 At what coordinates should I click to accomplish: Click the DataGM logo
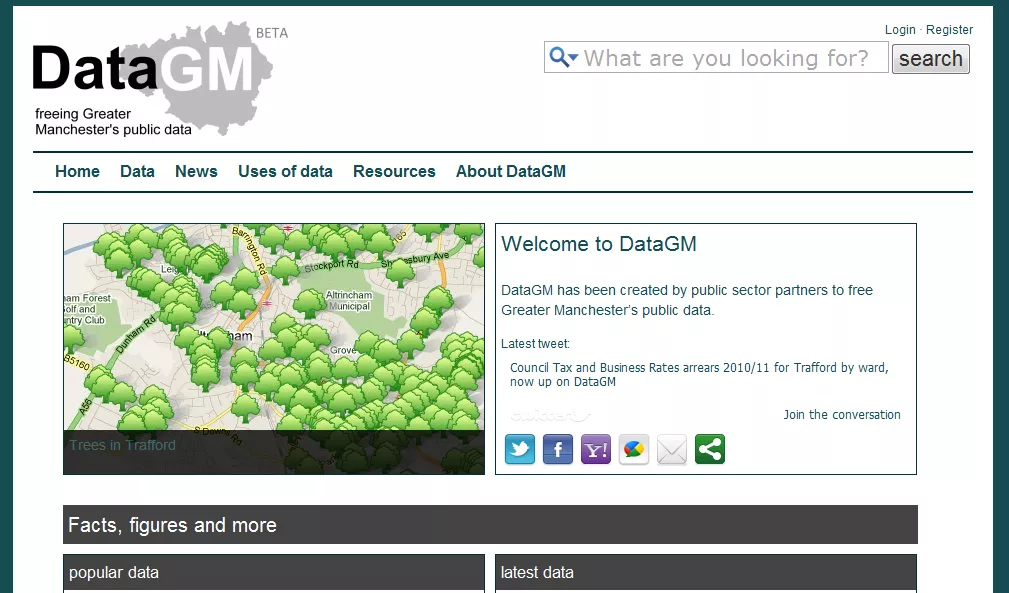[x=153, y=78]
